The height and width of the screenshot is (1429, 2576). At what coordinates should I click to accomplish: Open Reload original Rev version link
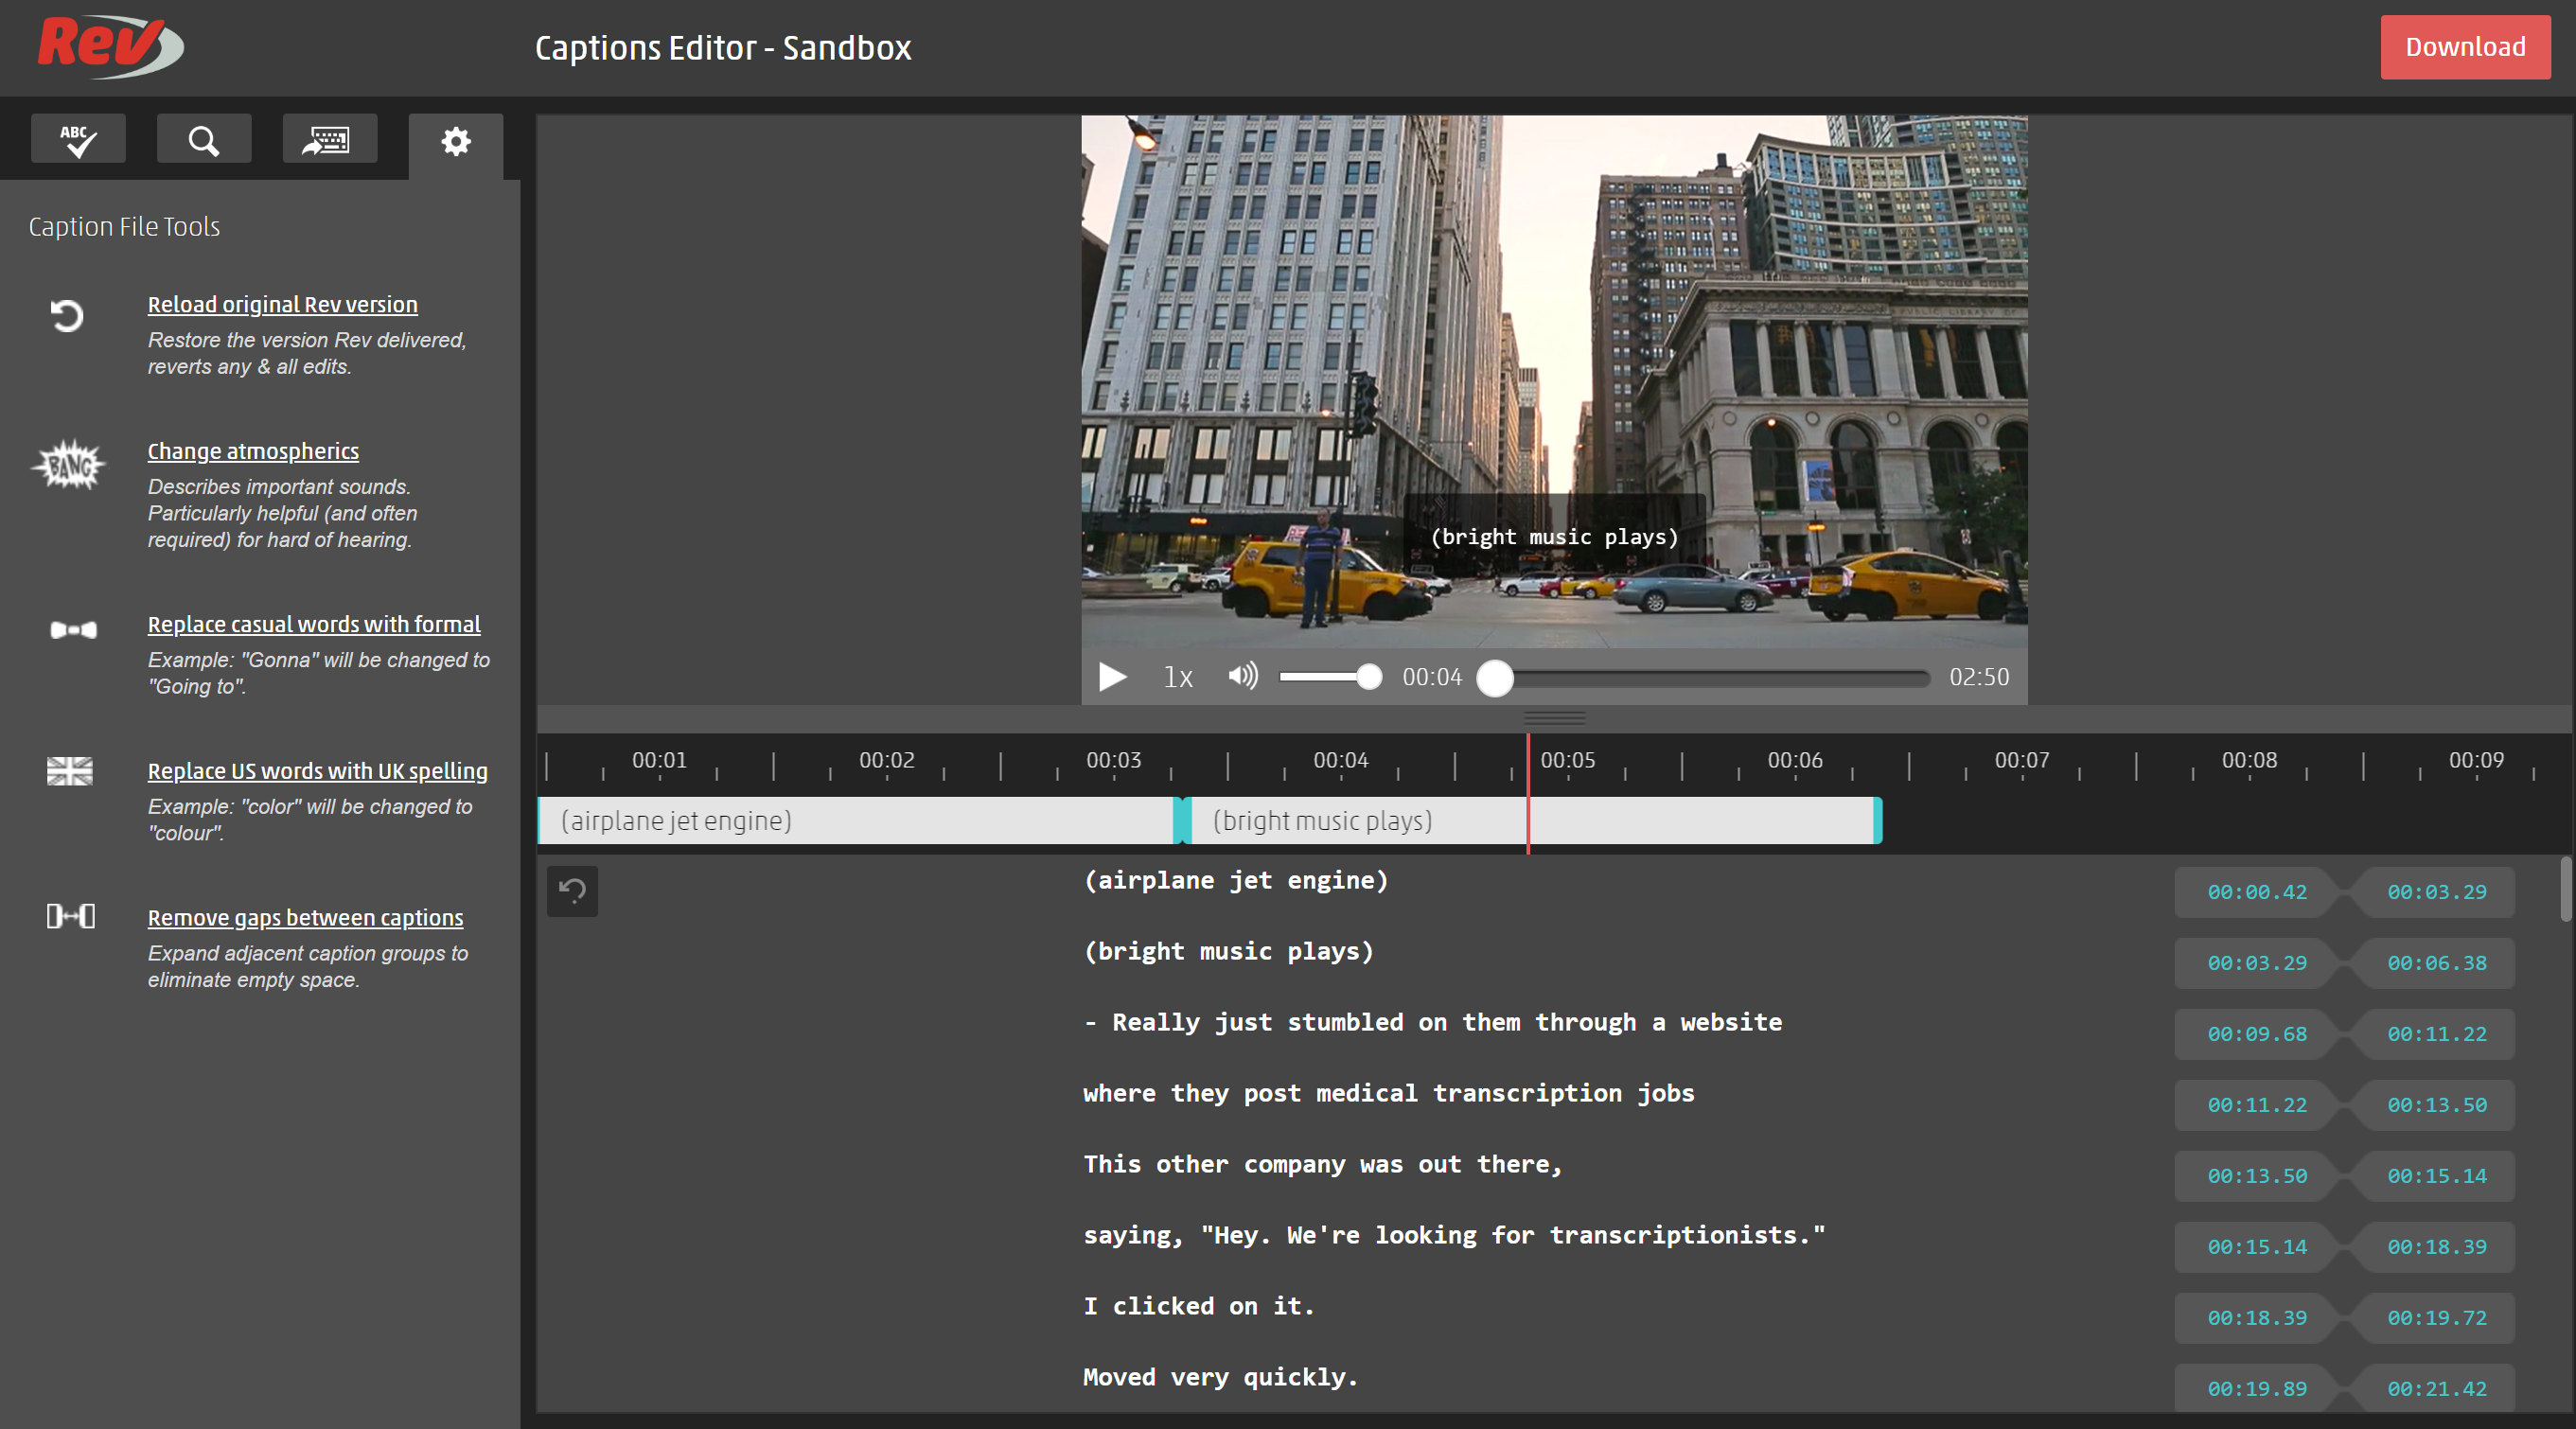tap(282, 304)
